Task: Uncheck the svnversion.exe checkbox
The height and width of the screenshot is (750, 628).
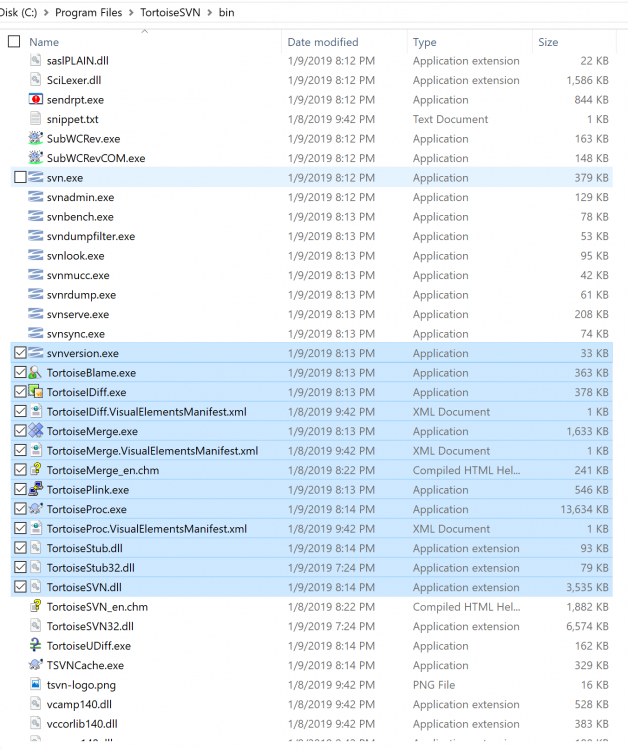Action: pos(20,353)
